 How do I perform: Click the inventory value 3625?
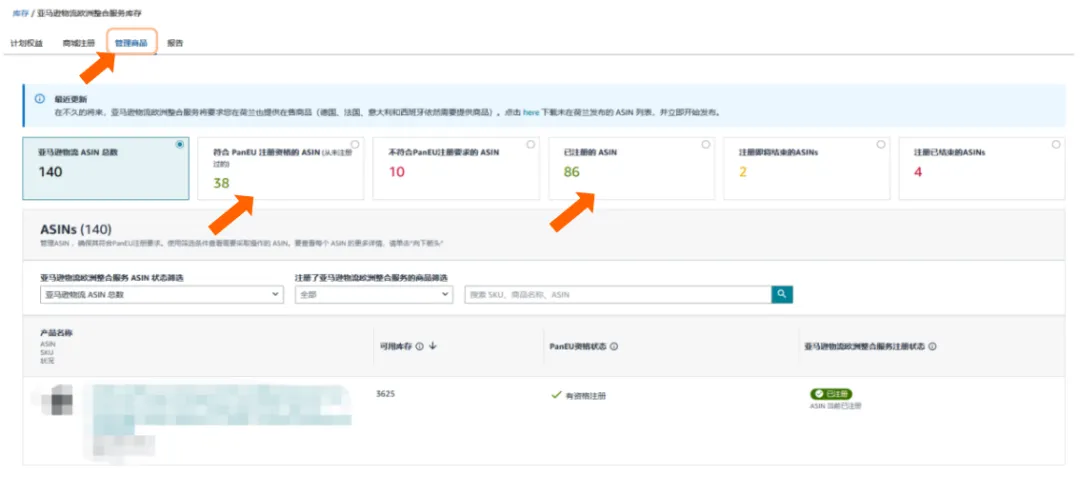pos(386,394)
